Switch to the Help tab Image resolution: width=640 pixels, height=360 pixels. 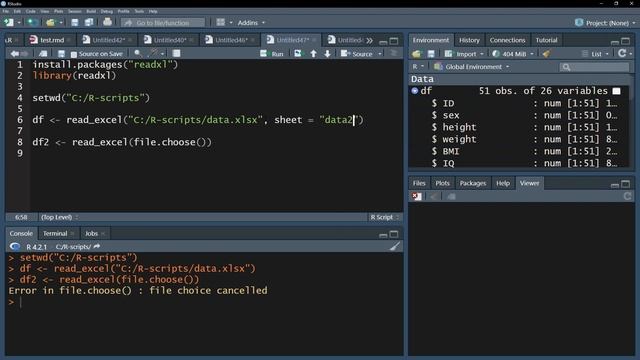(503, 183)
